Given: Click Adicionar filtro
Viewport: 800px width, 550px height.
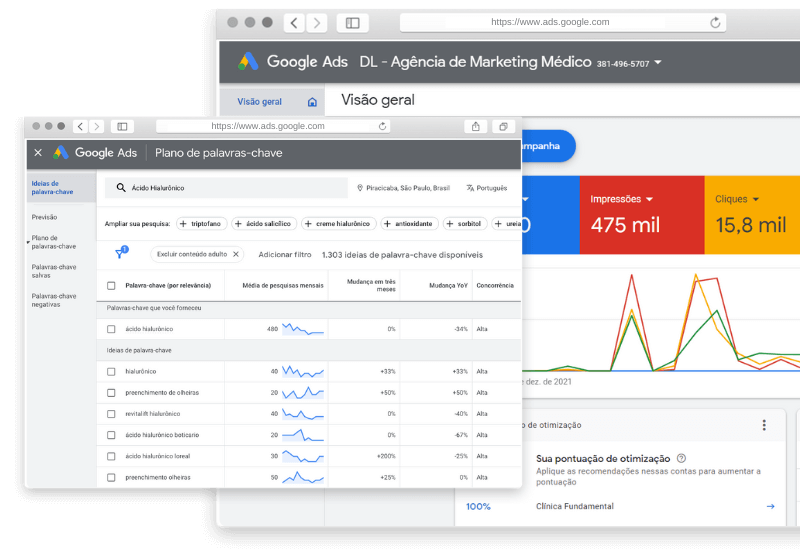Looking at the screenshot, I should click(x=285, y=254).
